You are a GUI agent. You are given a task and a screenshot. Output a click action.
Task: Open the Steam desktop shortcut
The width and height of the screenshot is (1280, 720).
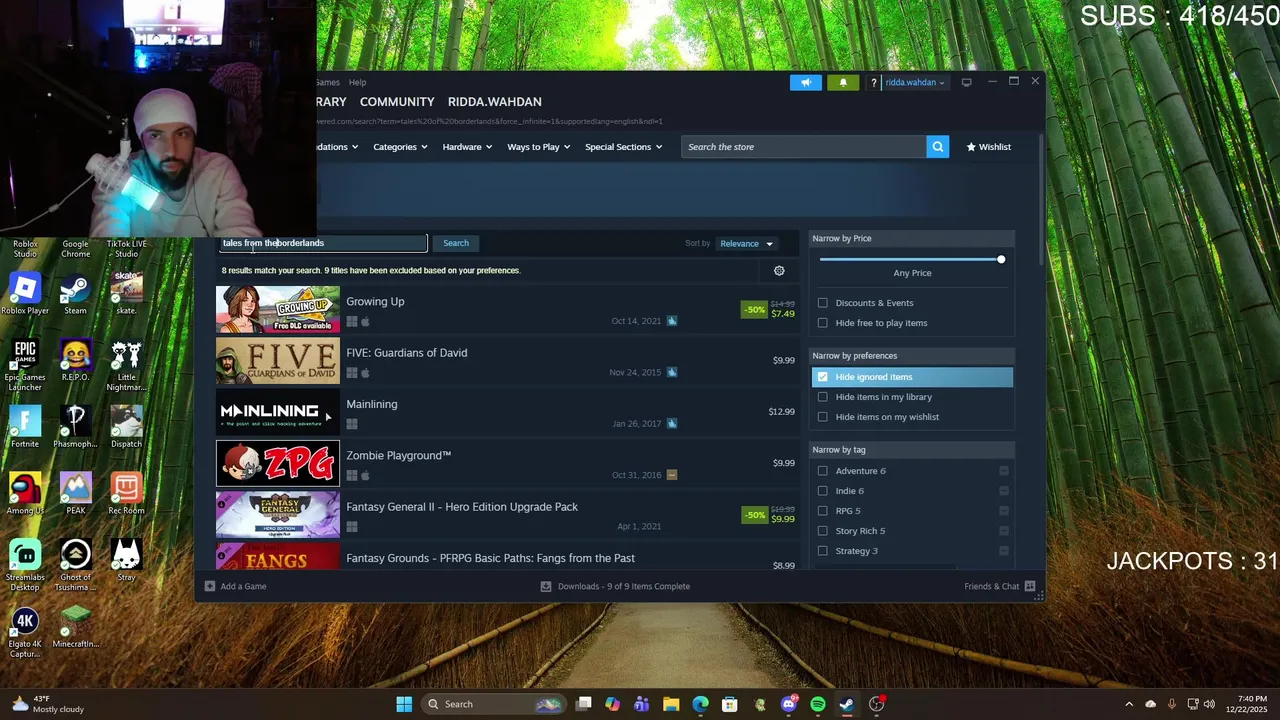(x=75, y=294)
